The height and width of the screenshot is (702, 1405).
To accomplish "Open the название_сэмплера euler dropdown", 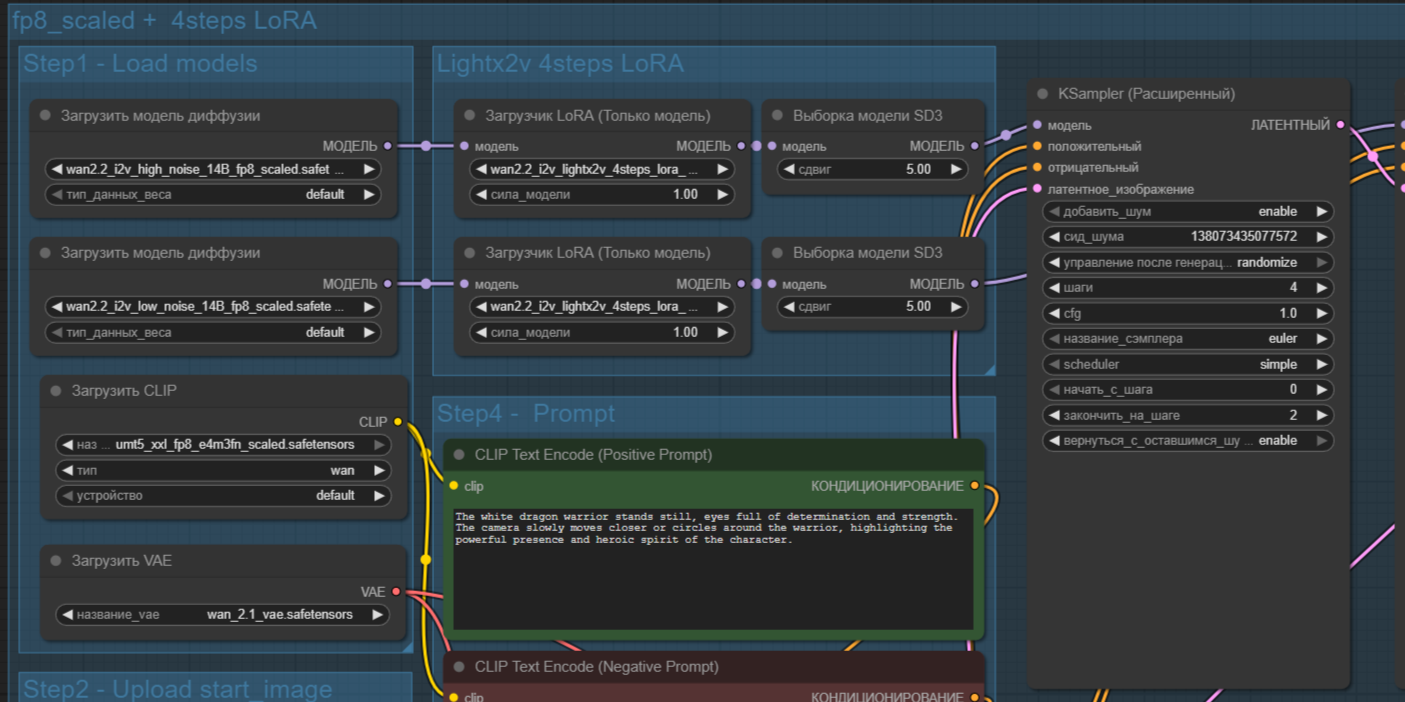I will (1187, 339).
